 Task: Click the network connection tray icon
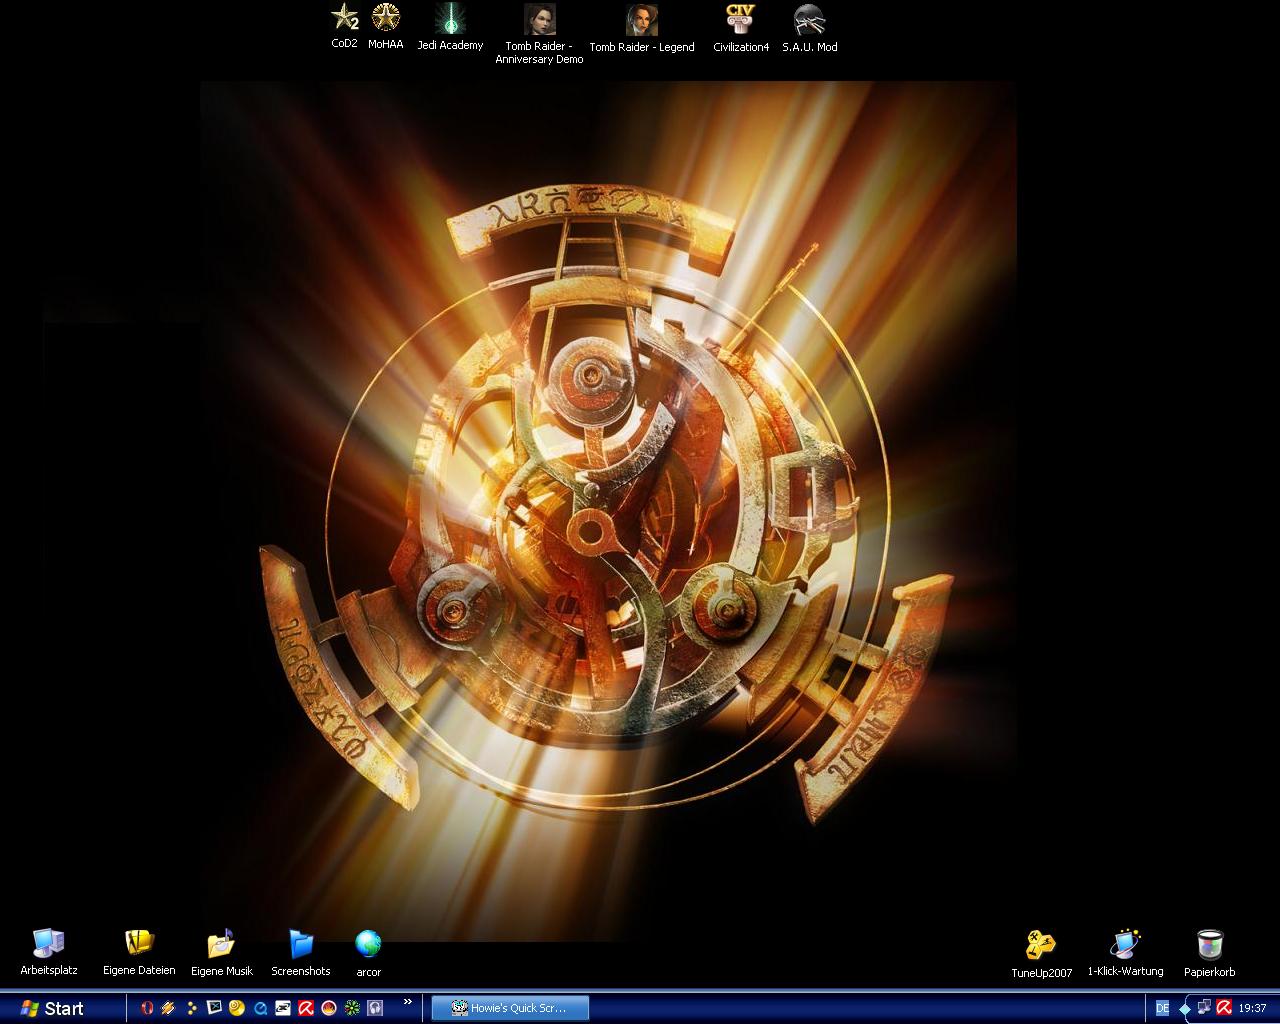(x=1205, y=1008)
